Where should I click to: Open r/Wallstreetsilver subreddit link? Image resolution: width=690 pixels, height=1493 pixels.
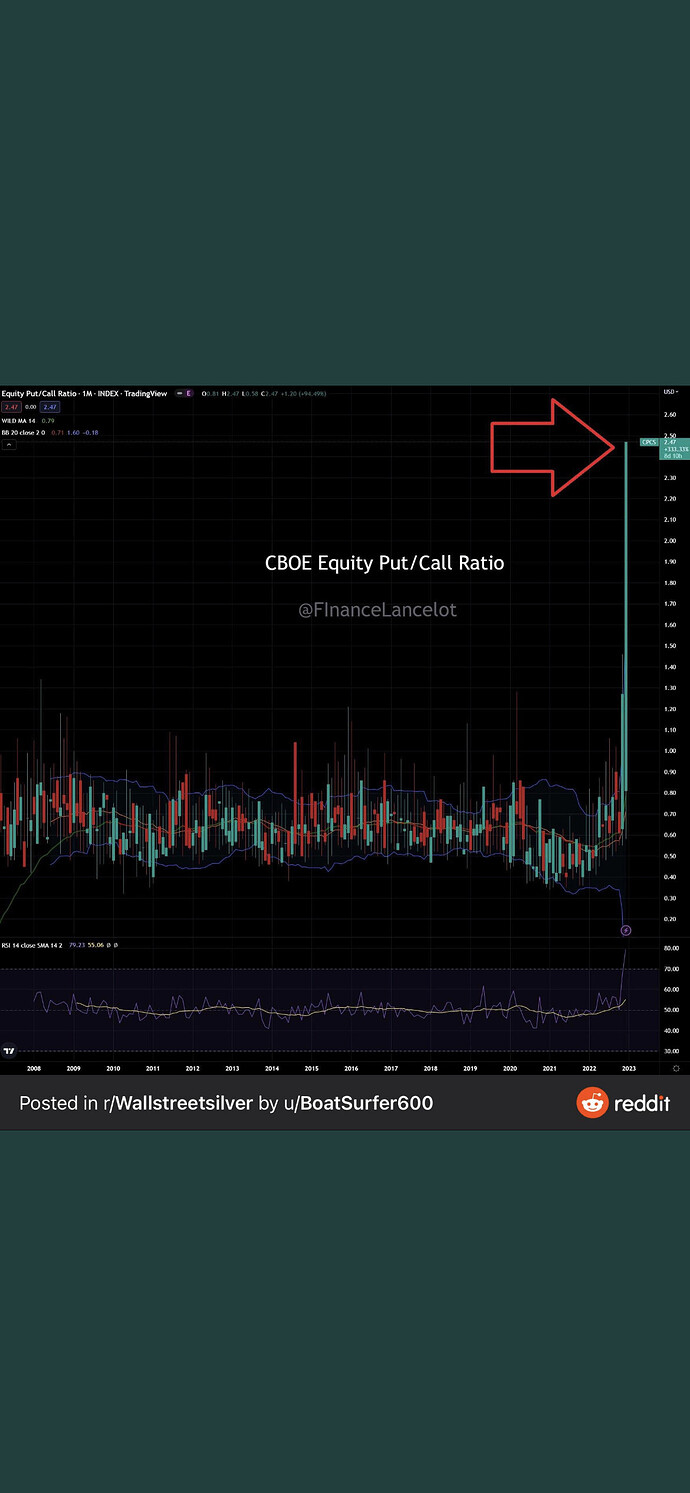click(x=178, y=1103)
